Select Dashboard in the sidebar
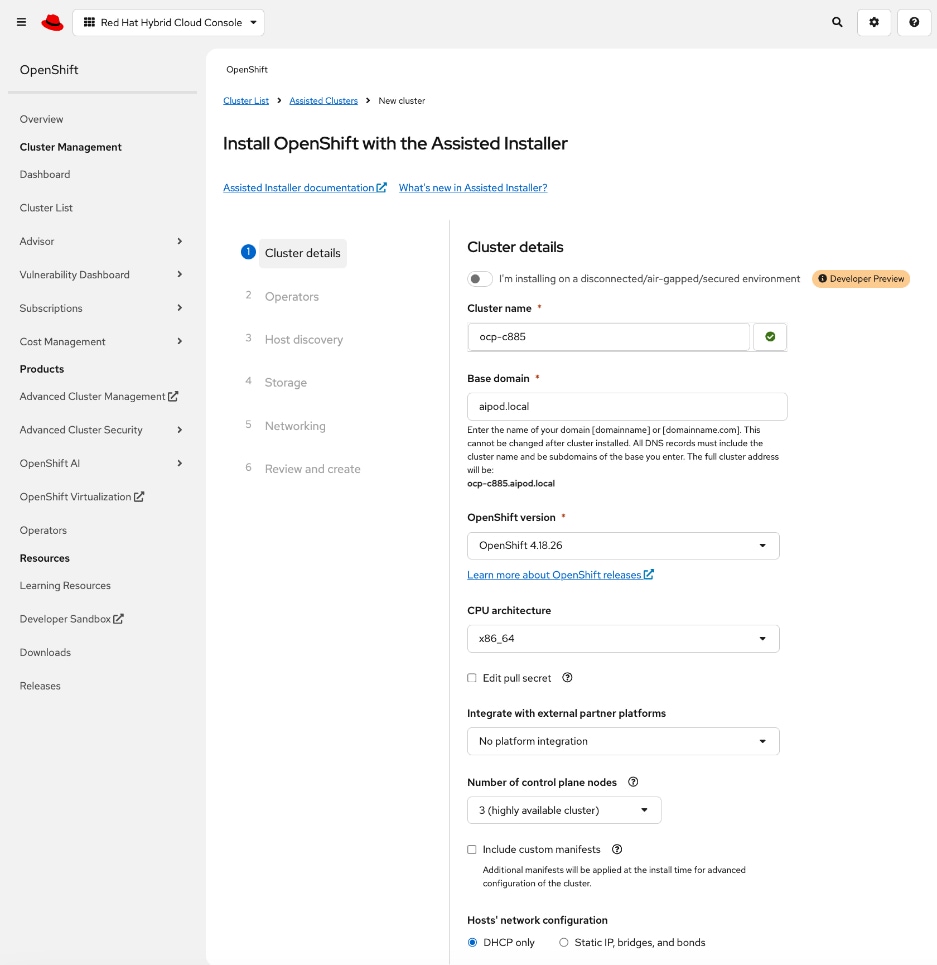The width and height of the screenshot is (937, 965). [x=45, y=174]
